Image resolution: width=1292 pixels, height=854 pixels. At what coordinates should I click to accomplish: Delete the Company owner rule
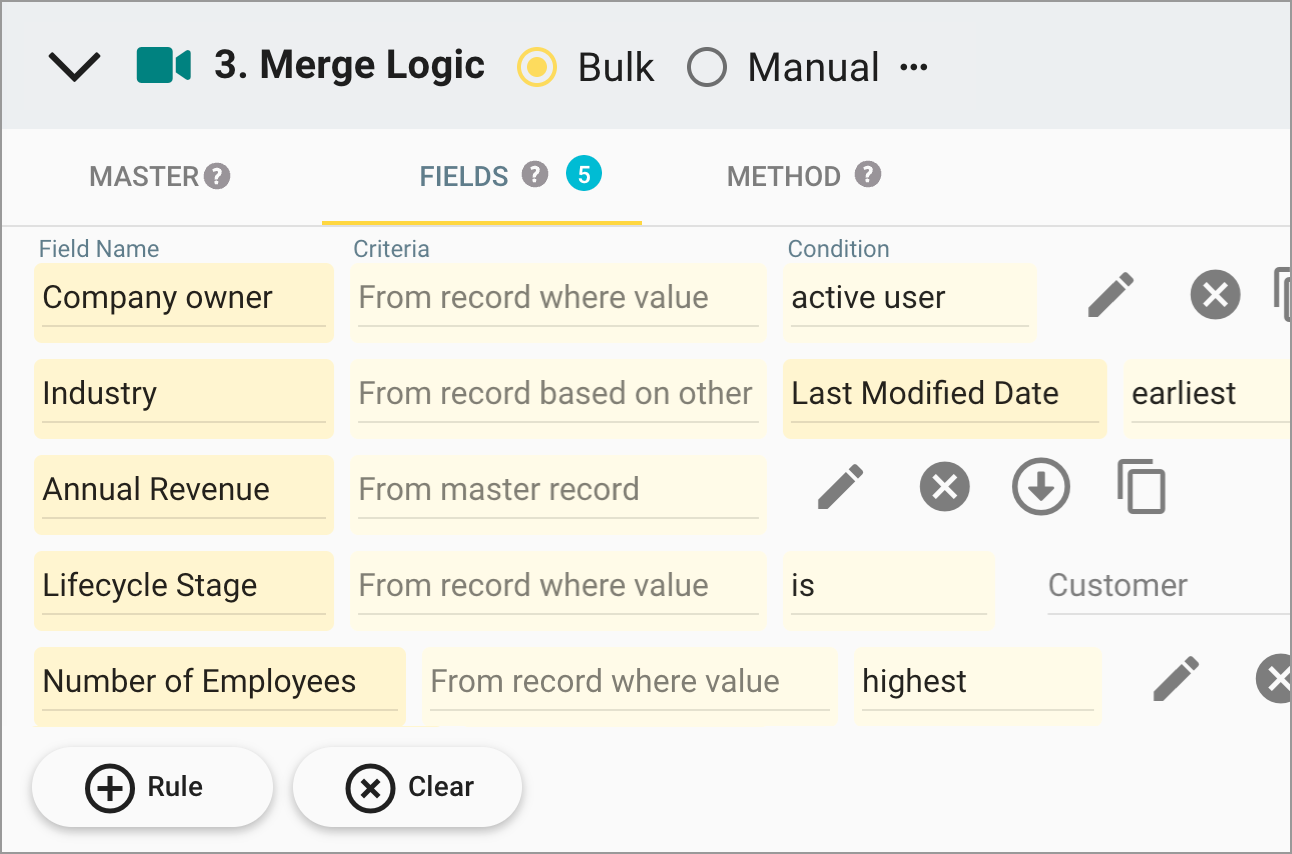point(1215,295)
